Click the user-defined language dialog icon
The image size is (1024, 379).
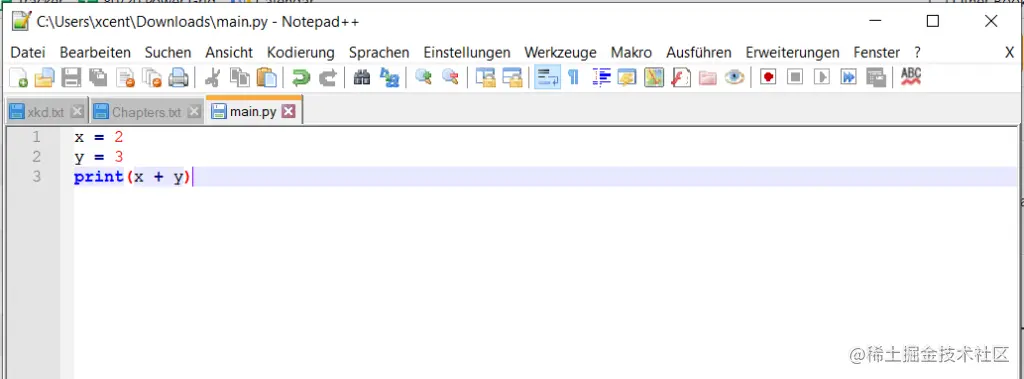tap(627, 78)
